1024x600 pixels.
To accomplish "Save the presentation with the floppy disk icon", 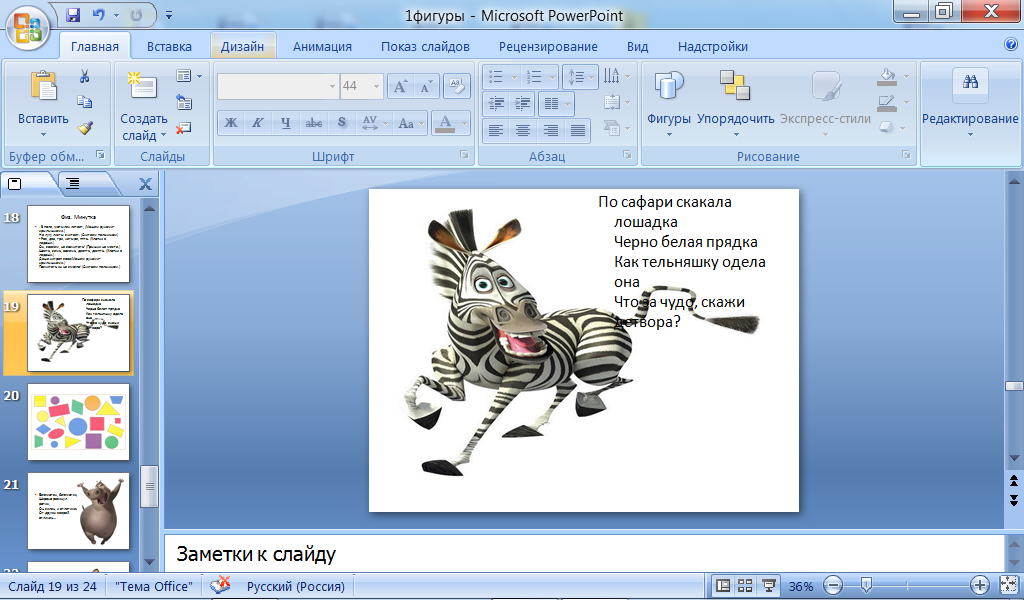I will pyautogui.click(x=73, y=14).
